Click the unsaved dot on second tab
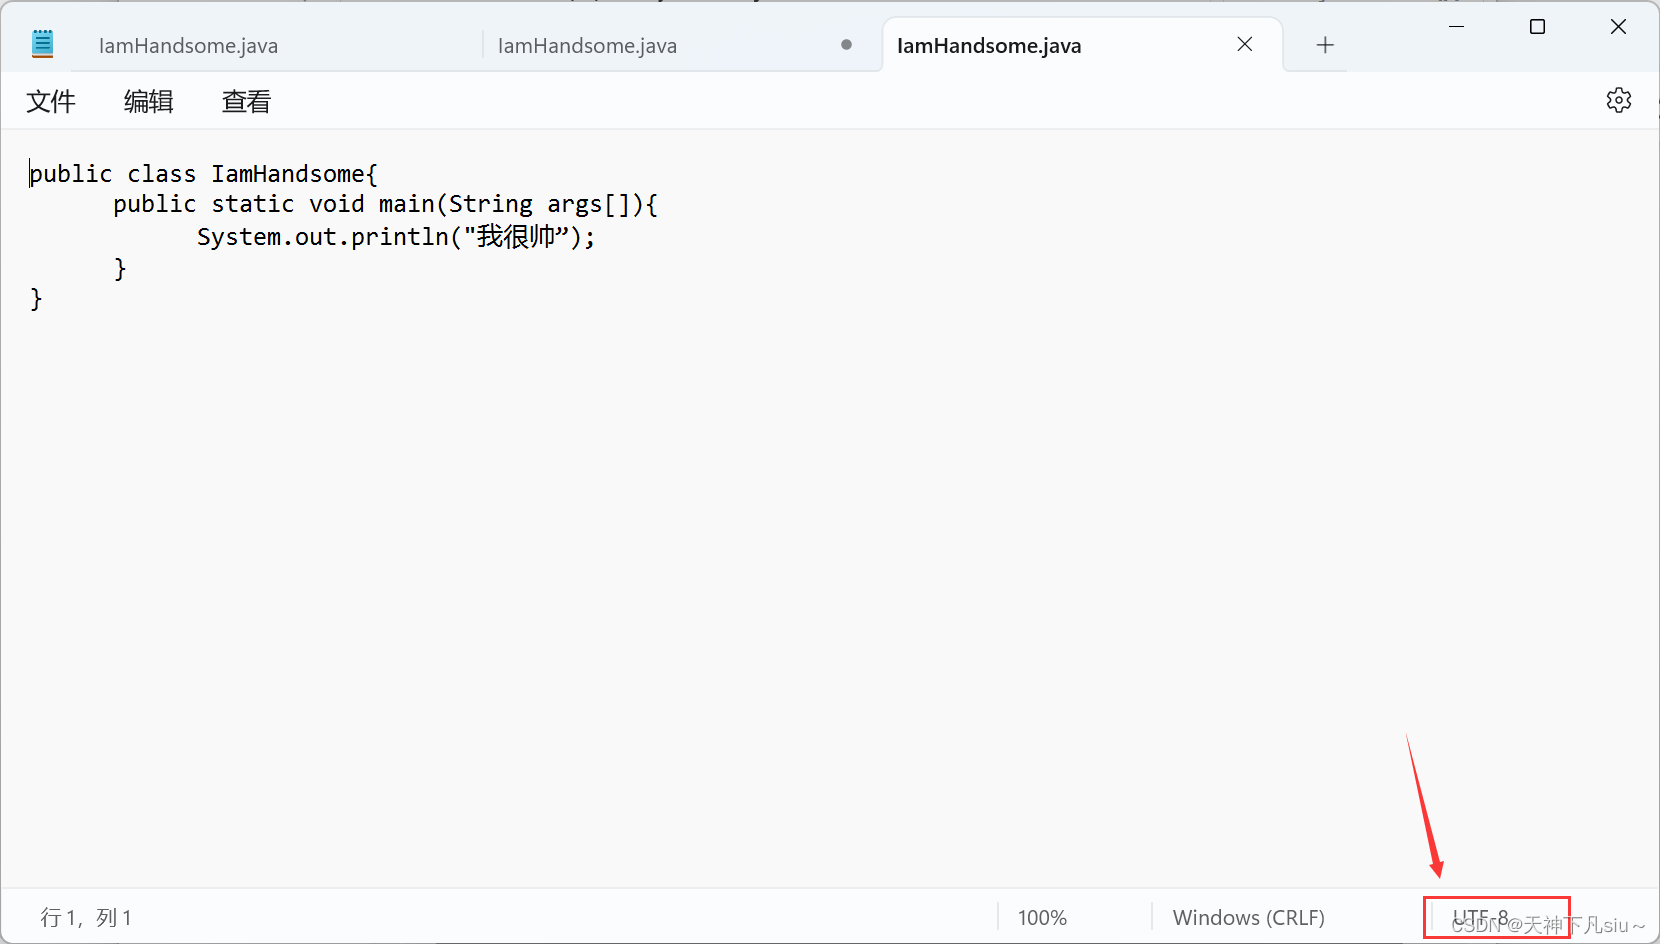The image size is (1660, 944). [847, 45]
